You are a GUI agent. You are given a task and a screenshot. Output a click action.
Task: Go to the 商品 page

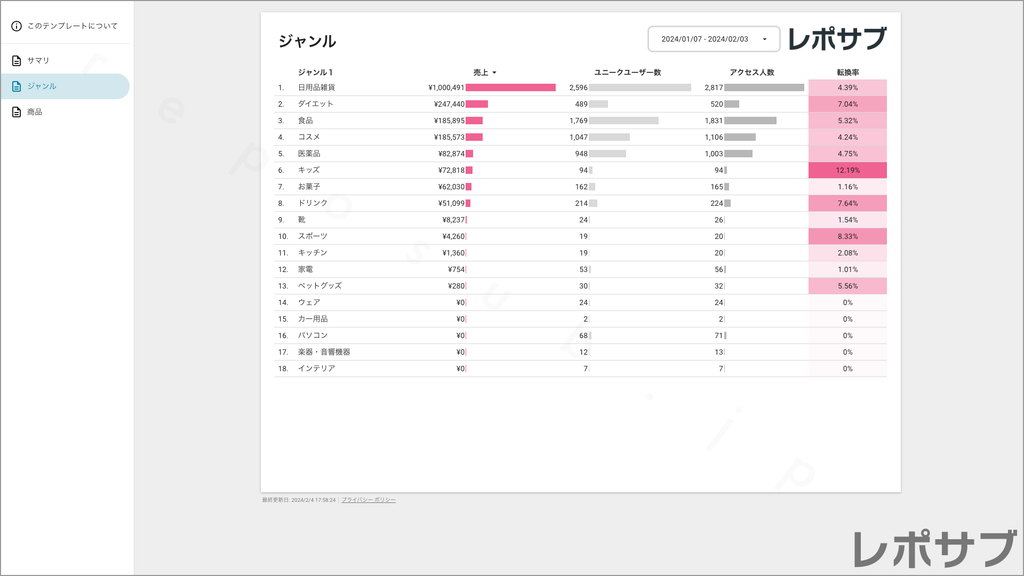(35, 112)
